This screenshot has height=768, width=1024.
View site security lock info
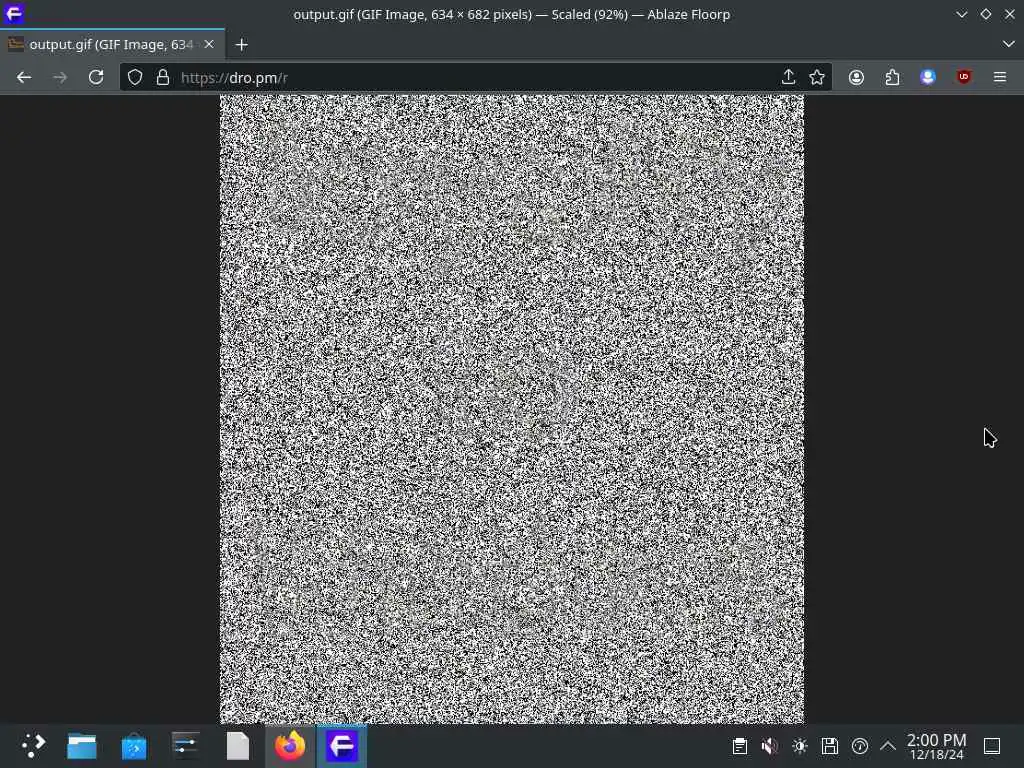pos(163,78)
